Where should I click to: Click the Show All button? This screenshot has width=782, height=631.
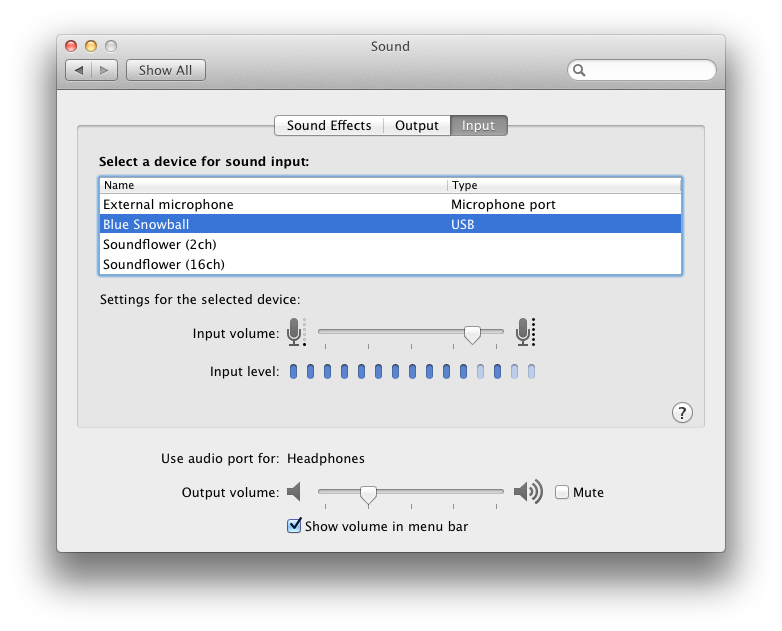166,70
